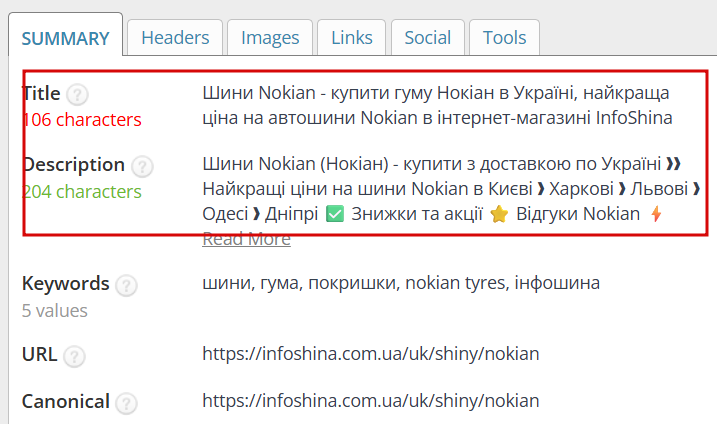Click the Canonical field label

click(65, 402)
